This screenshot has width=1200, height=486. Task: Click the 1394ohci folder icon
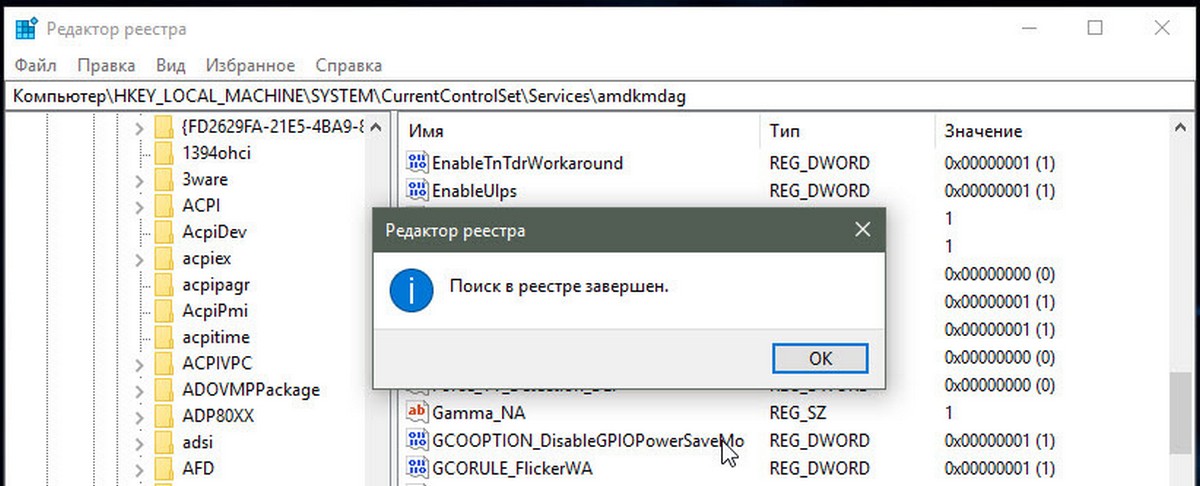click(164, 153)
